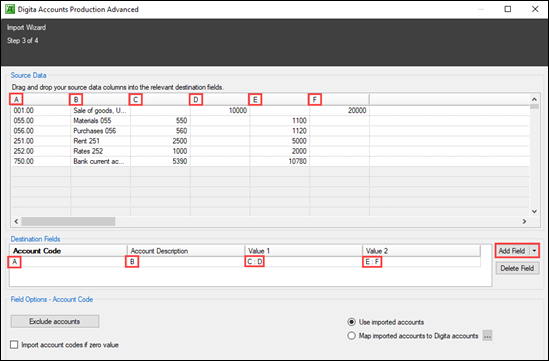This screenshot has height=361, width=549.
Task: Click the 5000 value cell
Action: click(280, 141)
